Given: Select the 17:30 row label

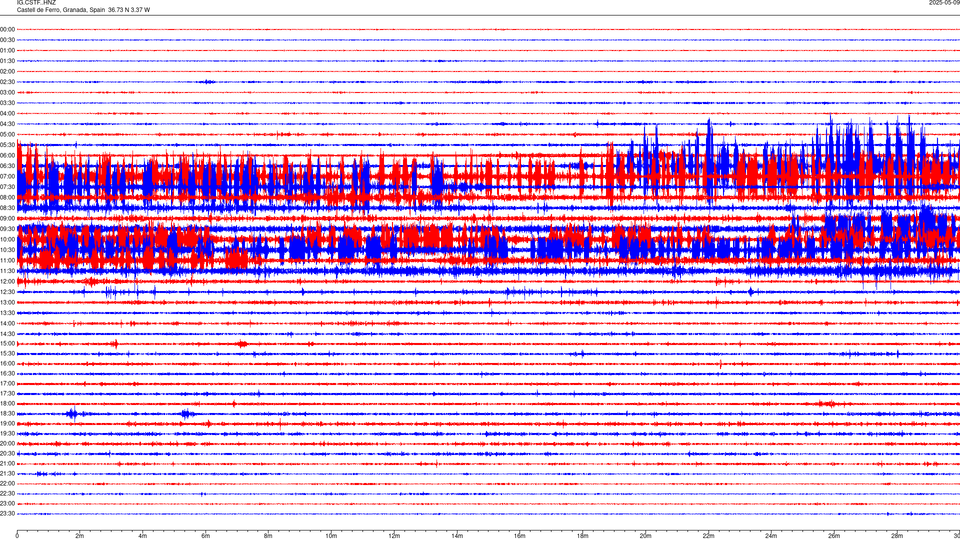Looking at the screenshot, I should (7, 394).
